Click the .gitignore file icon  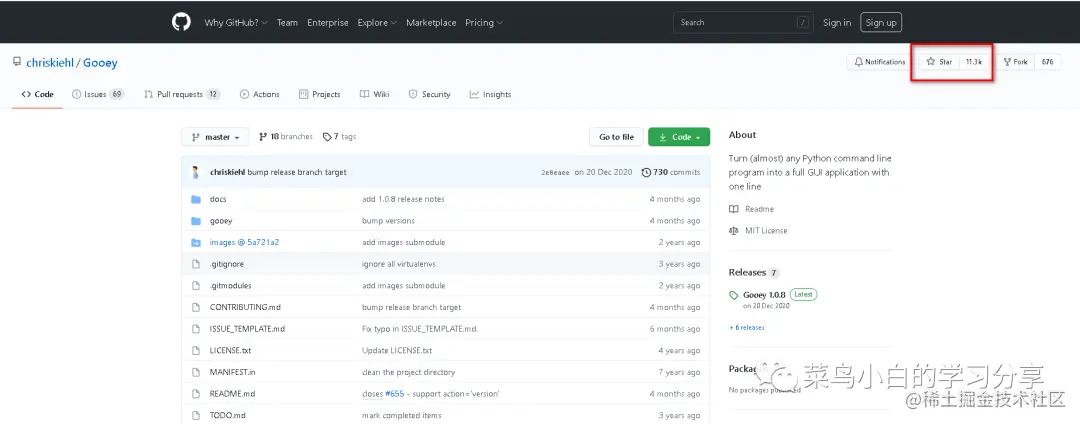196,264
